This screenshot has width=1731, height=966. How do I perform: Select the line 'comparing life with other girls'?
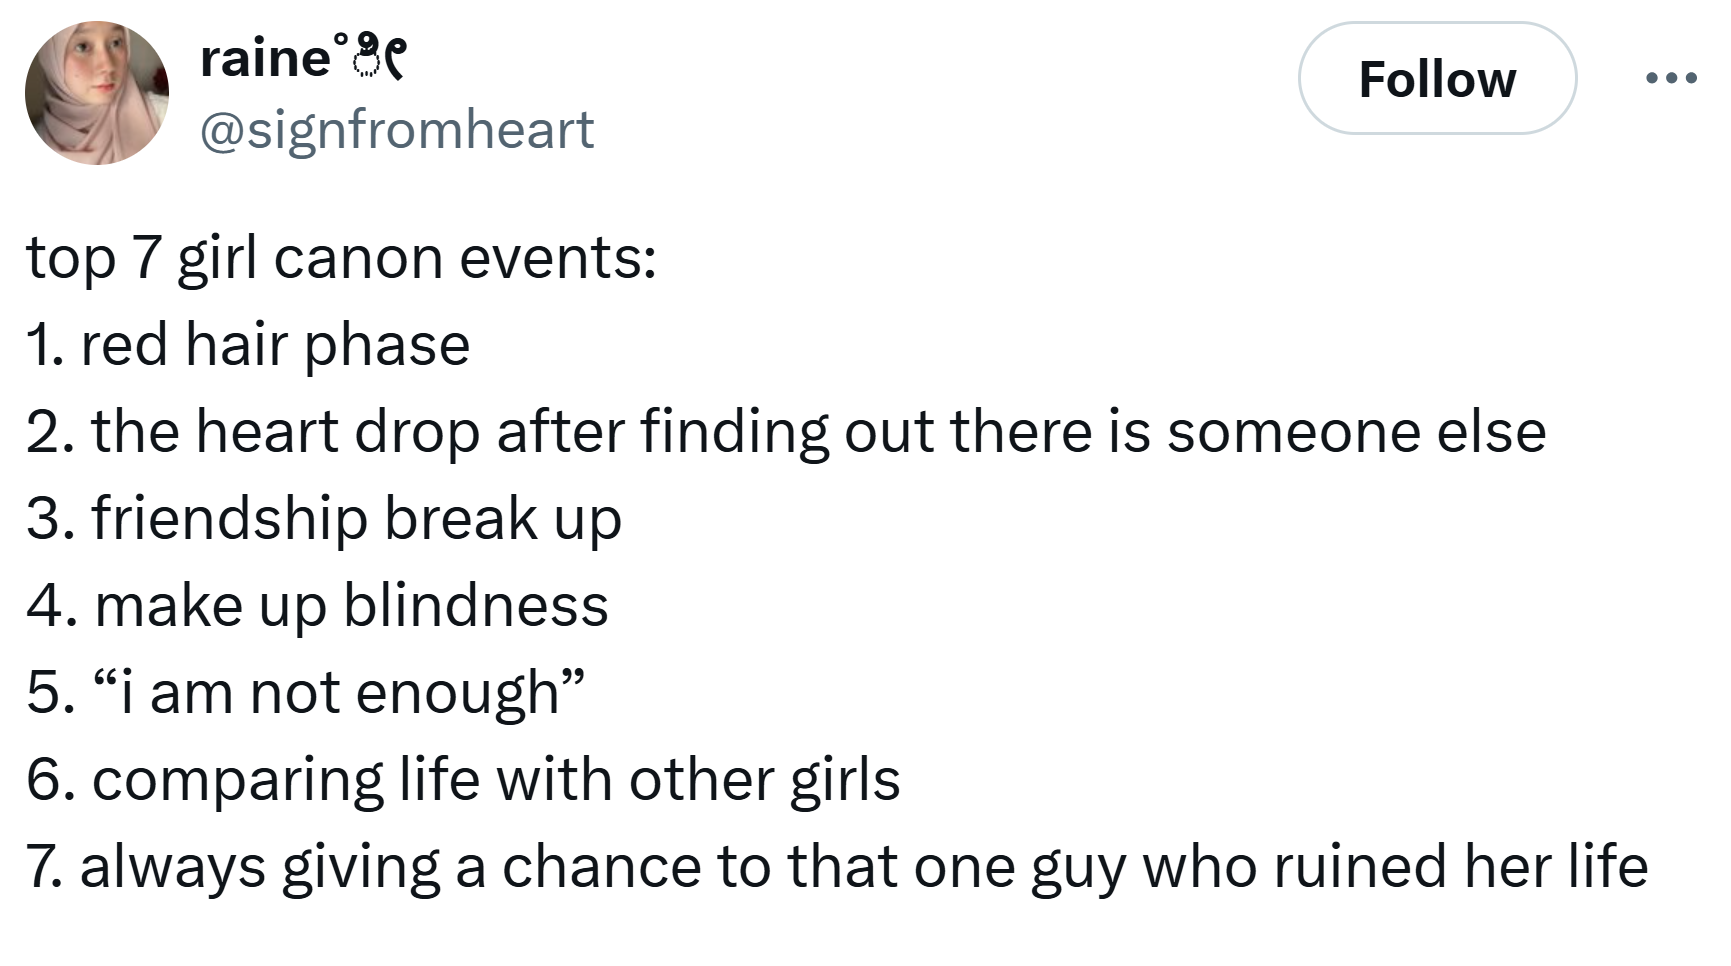[x=496, y=780]
